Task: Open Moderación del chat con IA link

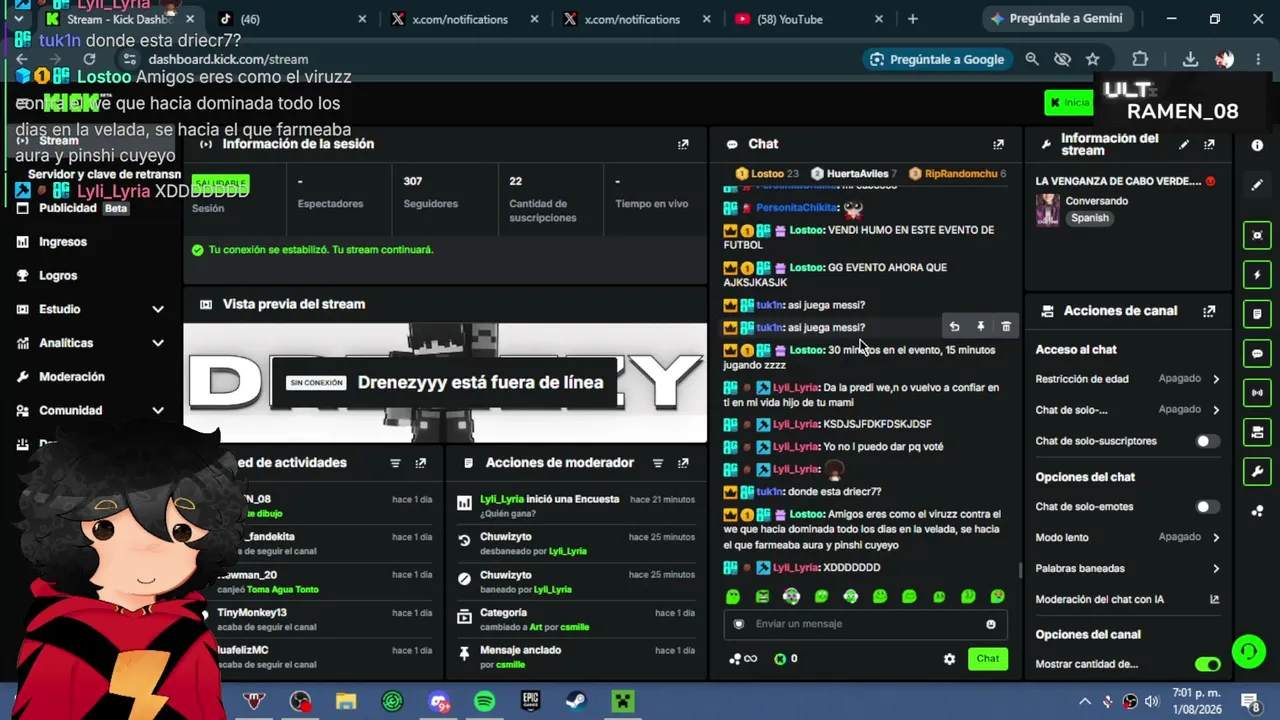Action: [x=1128, y=599]
